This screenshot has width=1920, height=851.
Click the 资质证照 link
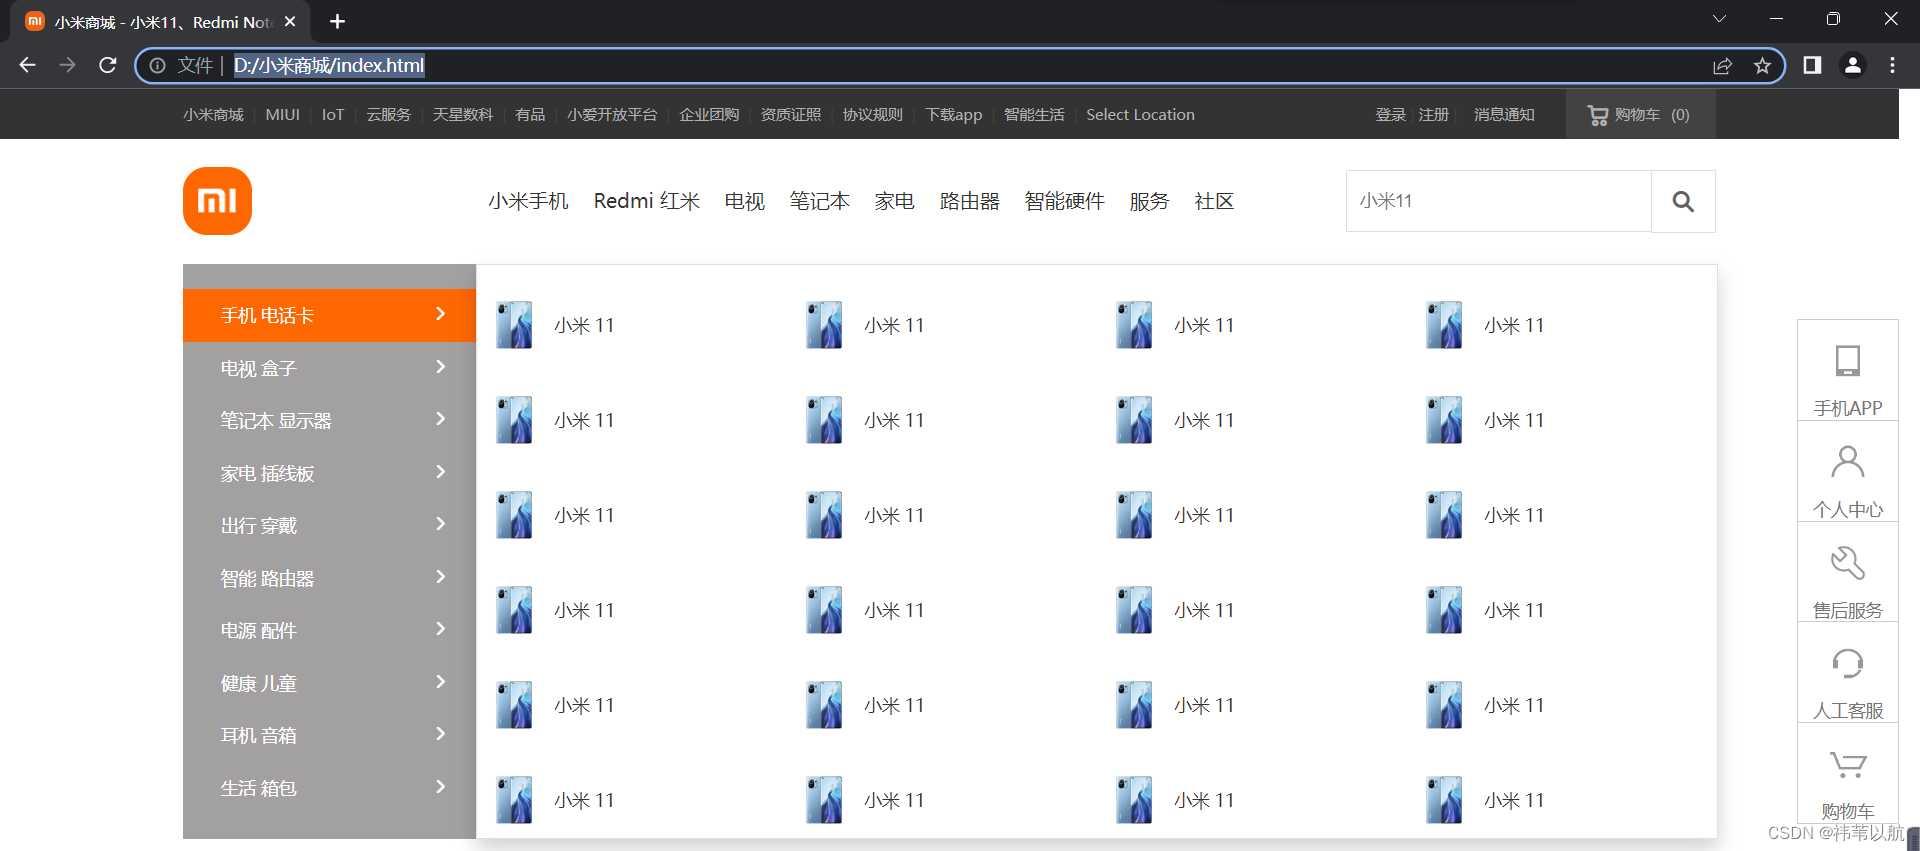(791, 115)
